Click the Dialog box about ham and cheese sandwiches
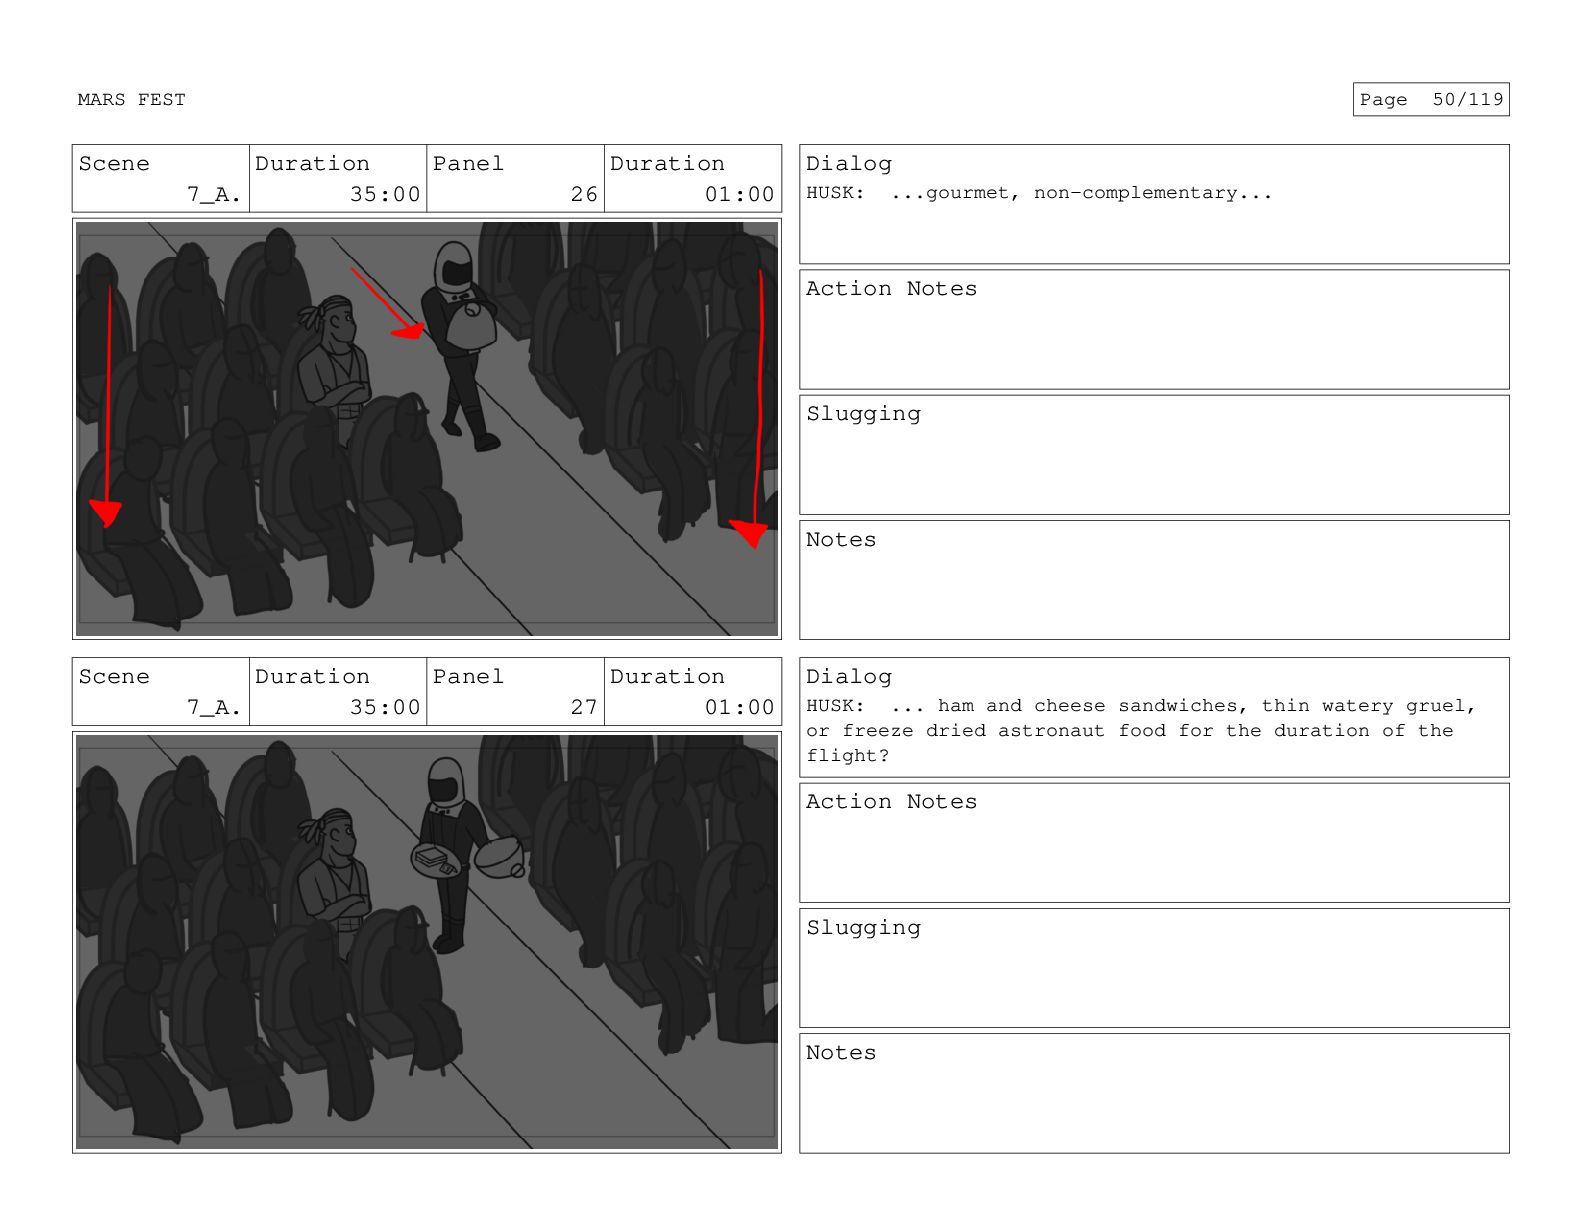Image resolution: width=1582 pixels, height=1225 pixels. click(1154, 717)
